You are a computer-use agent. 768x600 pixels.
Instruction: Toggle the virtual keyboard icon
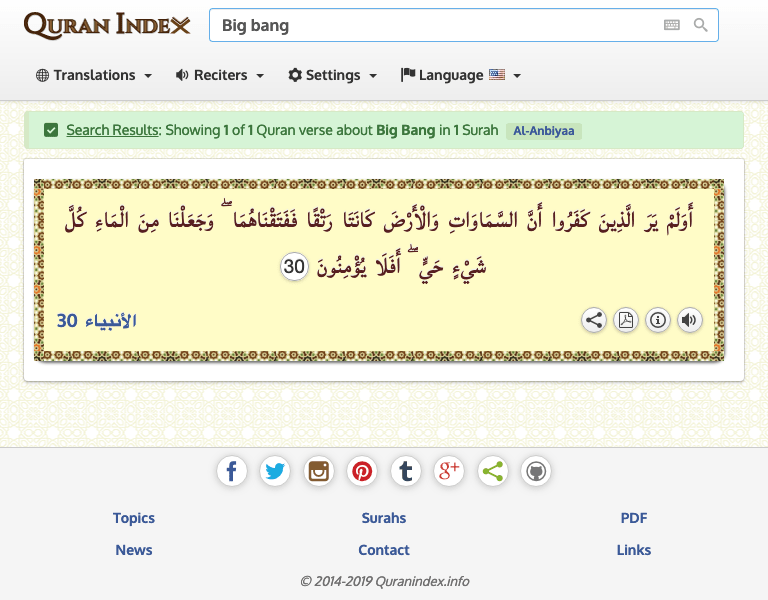pyautogui.click(x=671, y=26)
